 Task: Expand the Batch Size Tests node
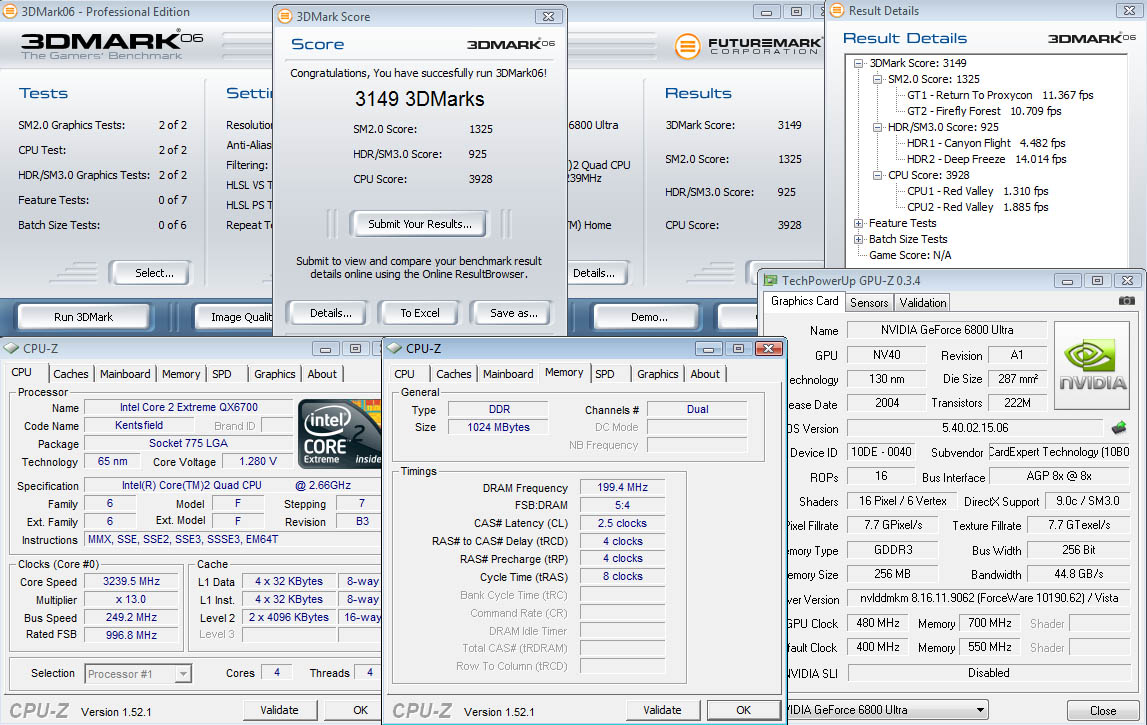(x=859, y=239)
